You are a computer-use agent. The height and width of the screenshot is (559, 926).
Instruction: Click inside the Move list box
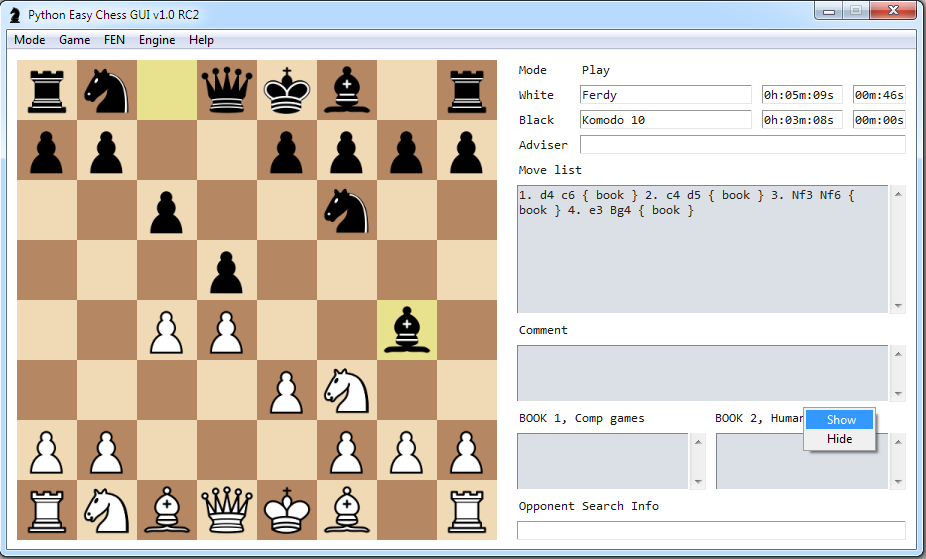coord(703,249)
